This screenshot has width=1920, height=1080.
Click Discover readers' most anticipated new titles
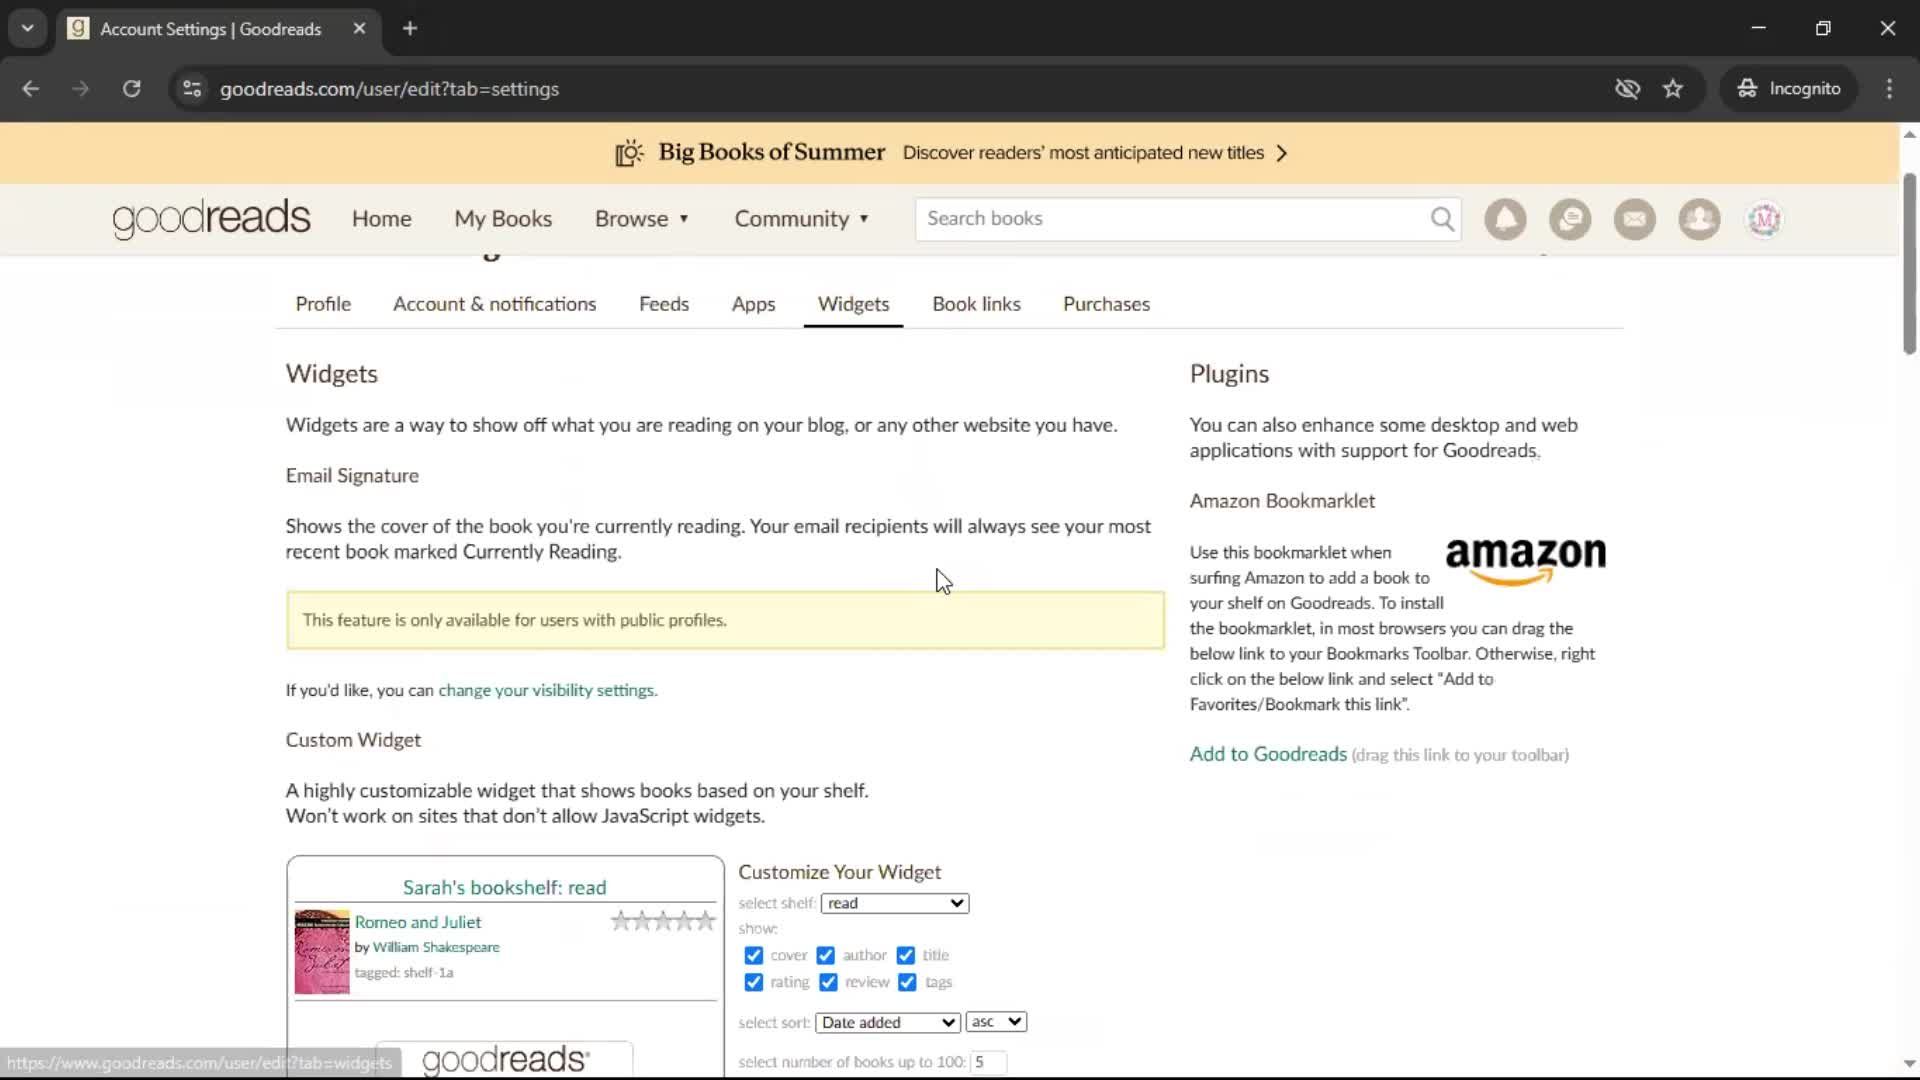coord(1083,153)
